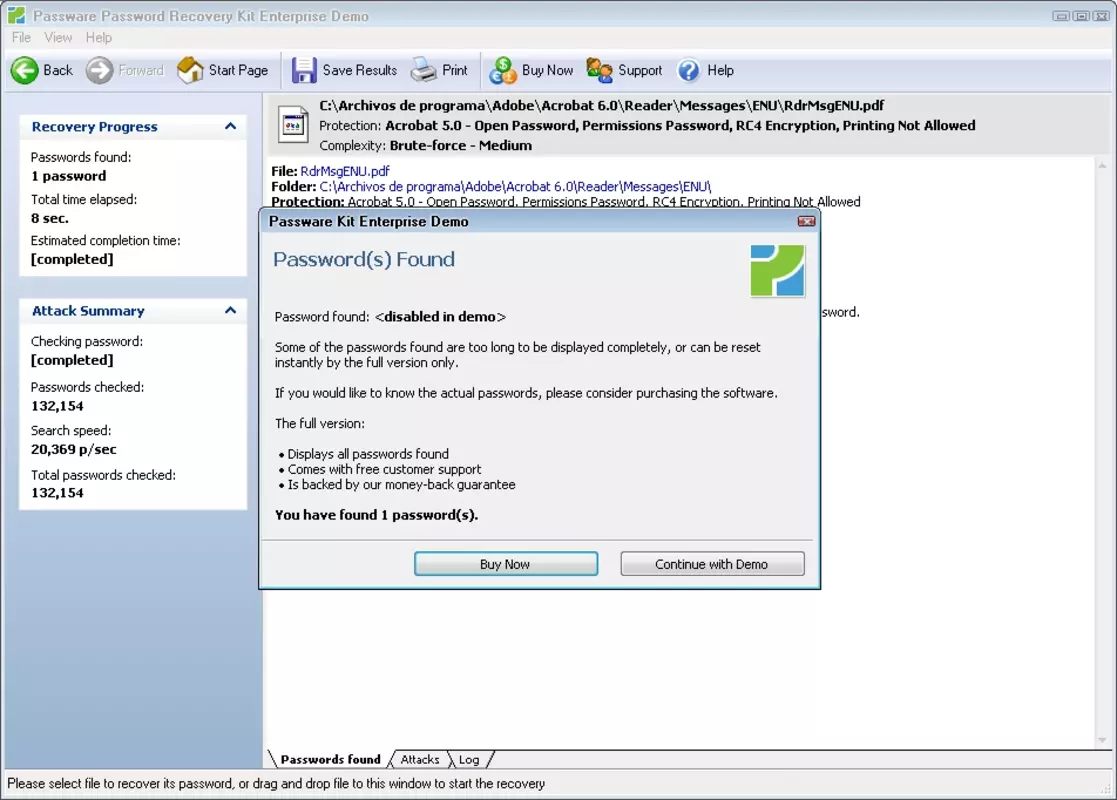
Task: Collapse the Attack Summary panel
Action: pos(230,311)
